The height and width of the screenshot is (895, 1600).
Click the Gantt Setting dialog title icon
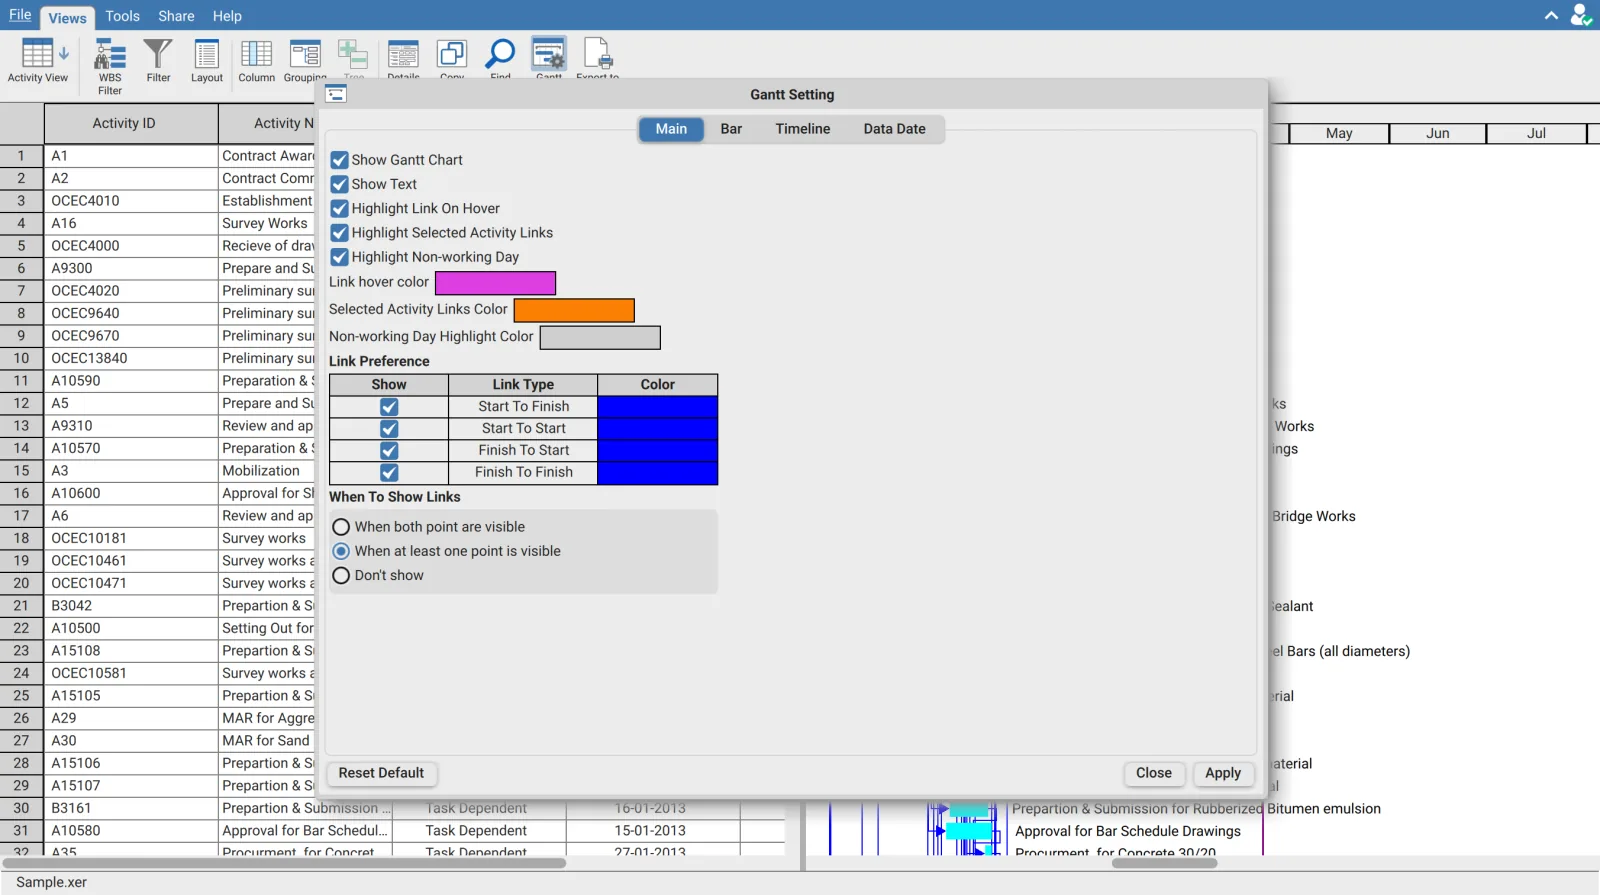click(336, 94)
